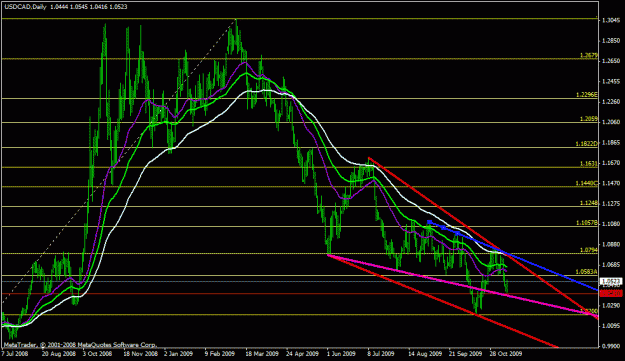Click 1.1865 on the price axis

pos(611,142)
